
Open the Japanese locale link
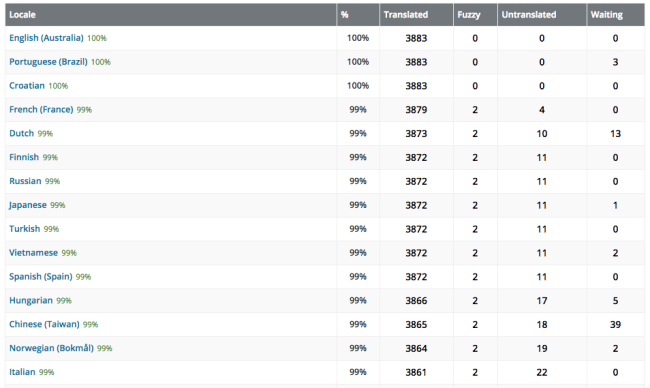(x=28, y=205)
